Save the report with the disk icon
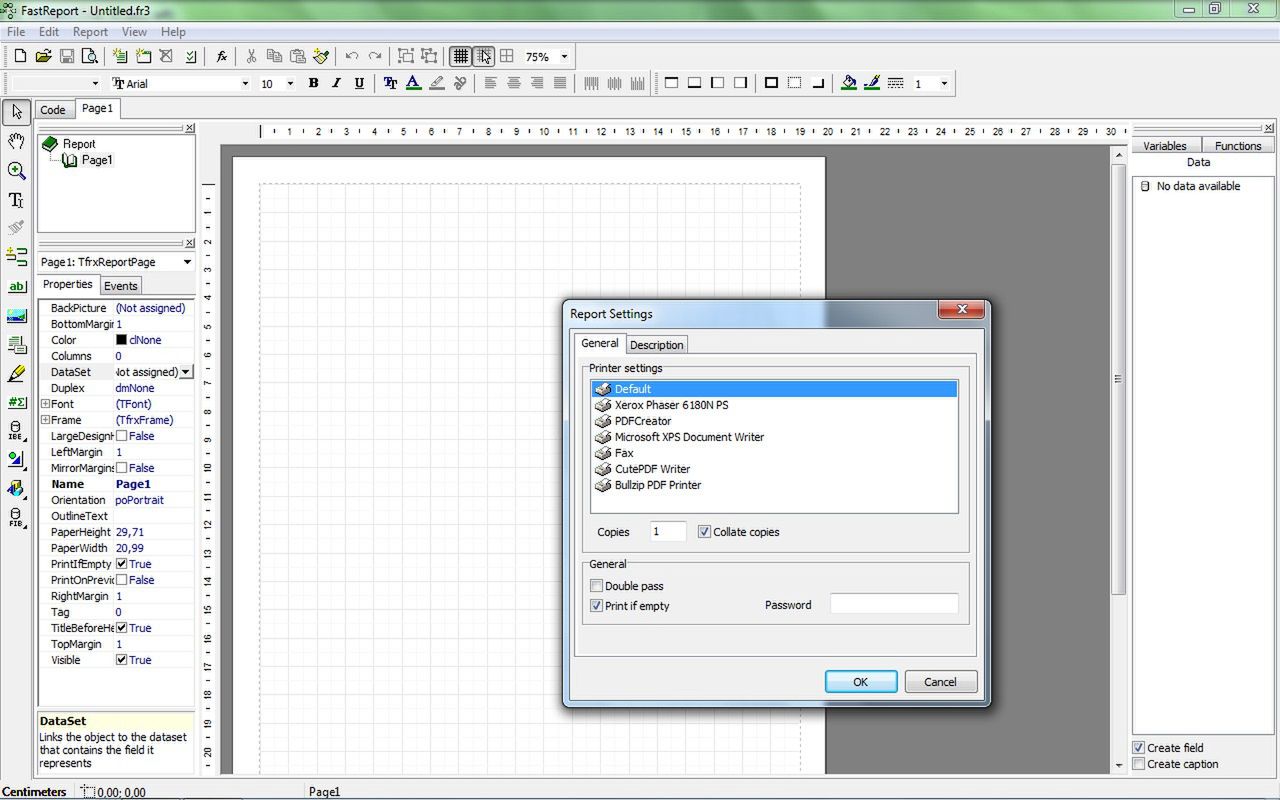1280x800 pixels. [x=66, y=56]
